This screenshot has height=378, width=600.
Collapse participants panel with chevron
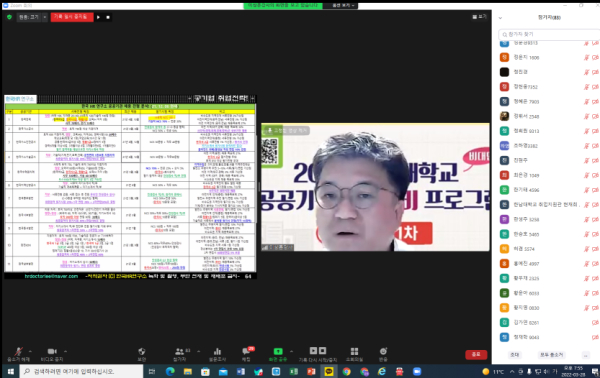pos(500,18)
